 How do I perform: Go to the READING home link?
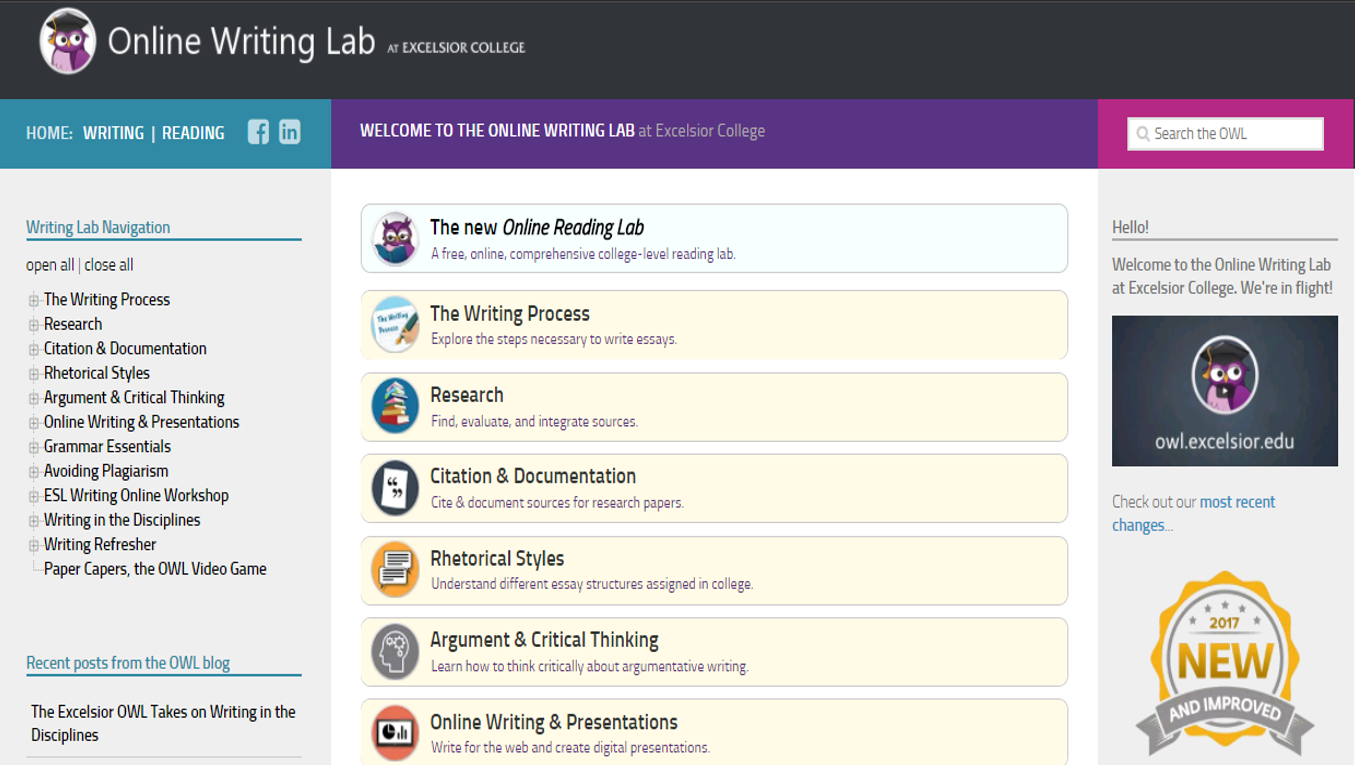(193, 133)
